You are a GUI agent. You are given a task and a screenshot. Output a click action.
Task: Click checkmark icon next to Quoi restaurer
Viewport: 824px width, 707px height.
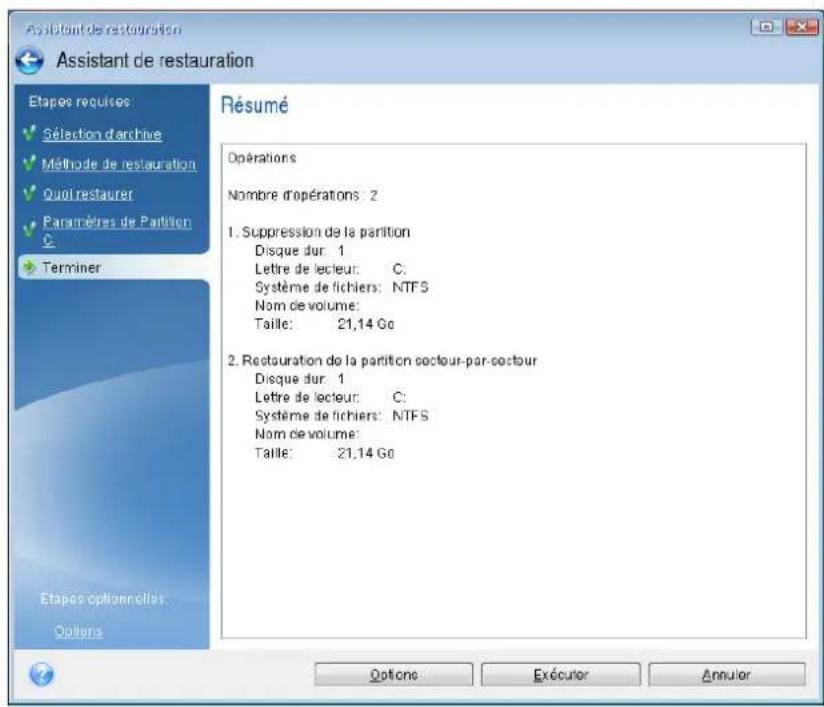[x=29, y=192]
